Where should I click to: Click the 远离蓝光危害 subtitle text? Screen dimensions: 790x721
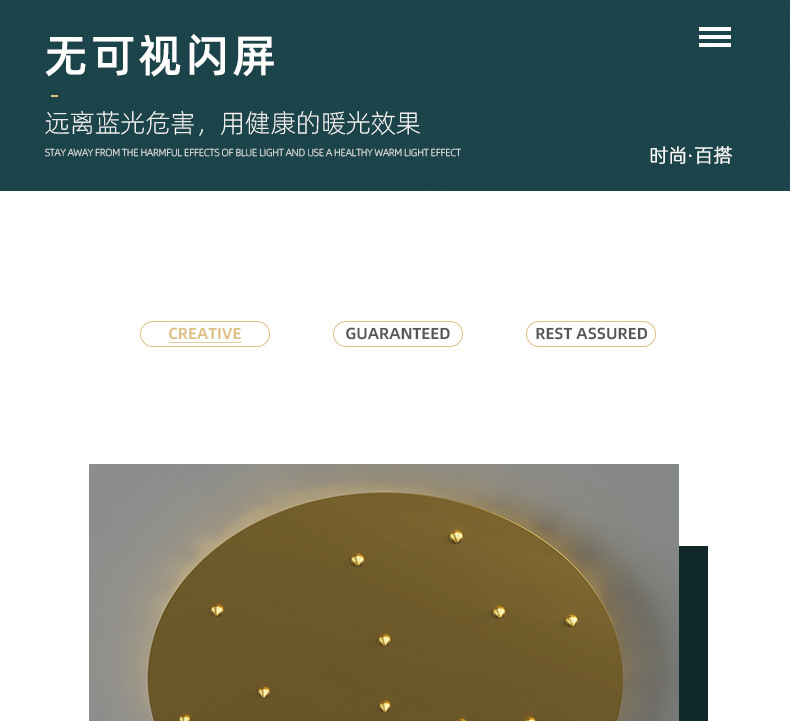[x=119, y=123]
